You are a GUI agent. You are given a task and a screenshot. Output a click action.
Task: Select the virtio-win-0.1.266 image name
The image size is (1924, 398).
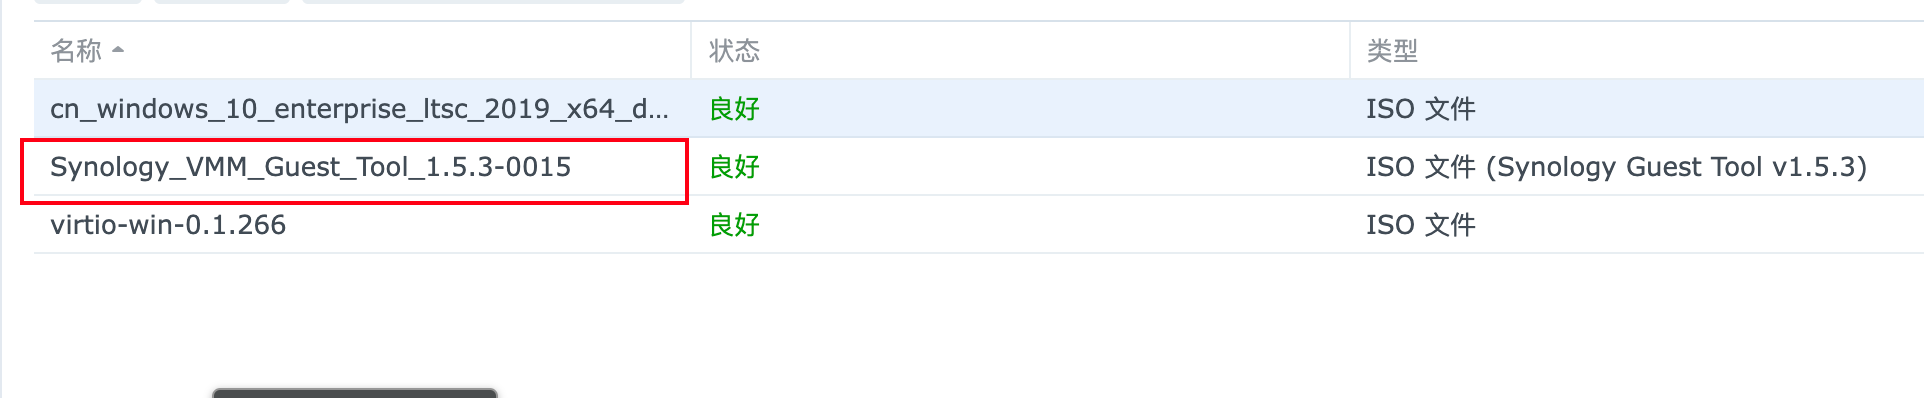pyautogui.click(x=168, y=224)
